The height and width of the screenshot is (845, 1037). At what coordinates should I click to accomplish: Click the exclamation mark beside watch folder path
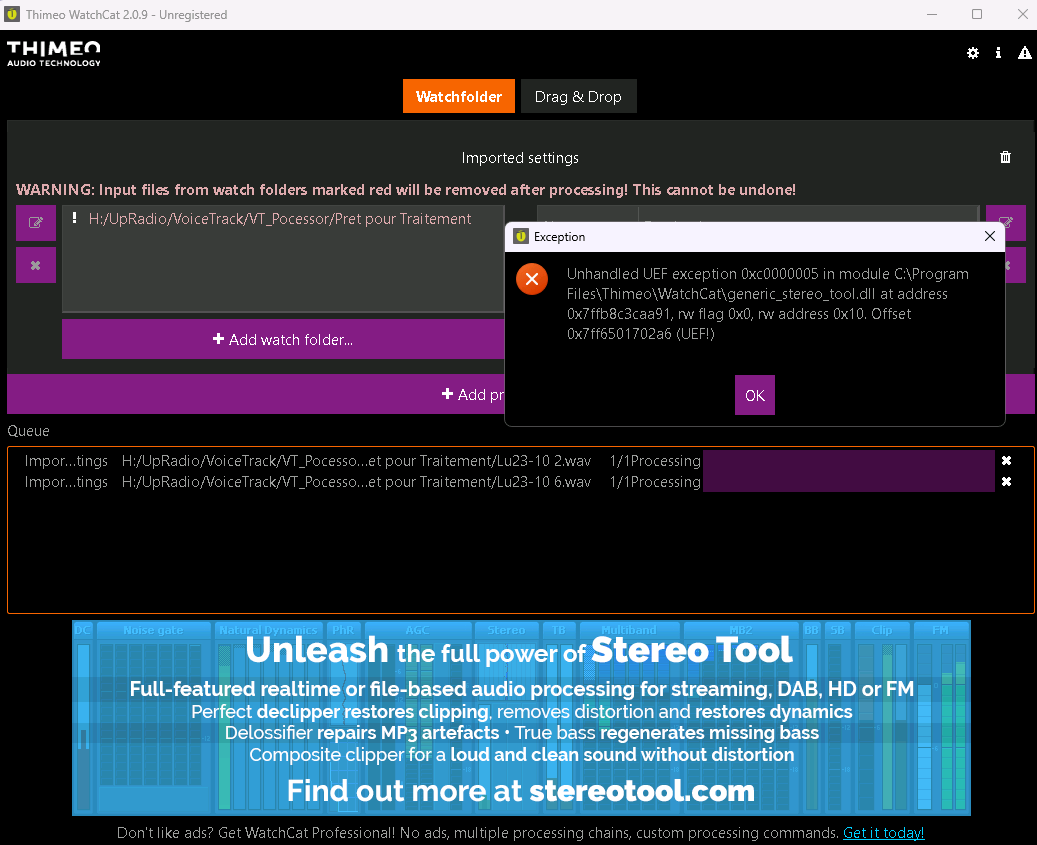(x=74, y=218)
